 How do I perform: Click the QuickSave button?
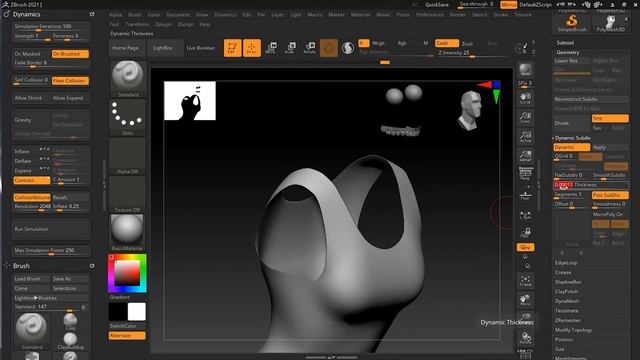(x=437, y=5)
